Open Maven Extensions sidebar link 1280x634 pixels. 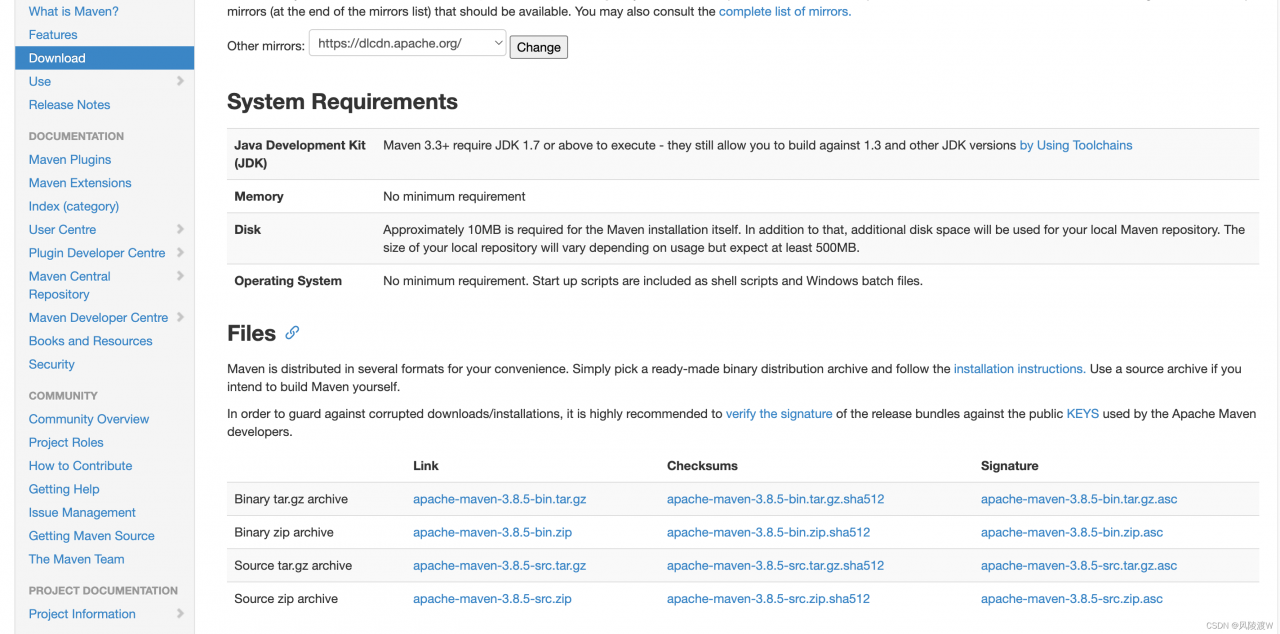point(80,183)
